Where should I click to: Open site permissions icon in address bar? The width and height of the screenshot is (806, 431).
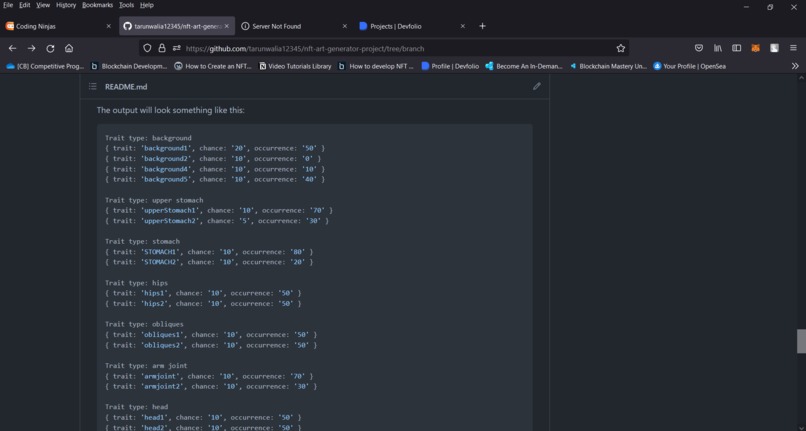[x=177, y=48]
